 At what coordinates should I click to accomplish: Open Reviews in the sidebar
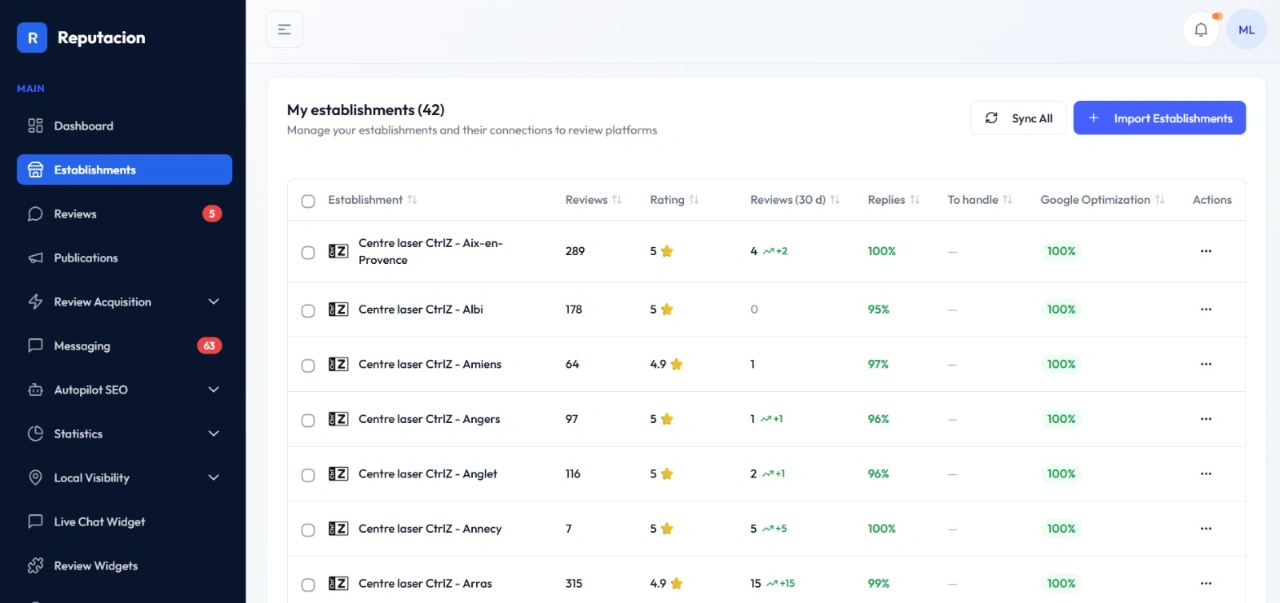tap(124, 214)
